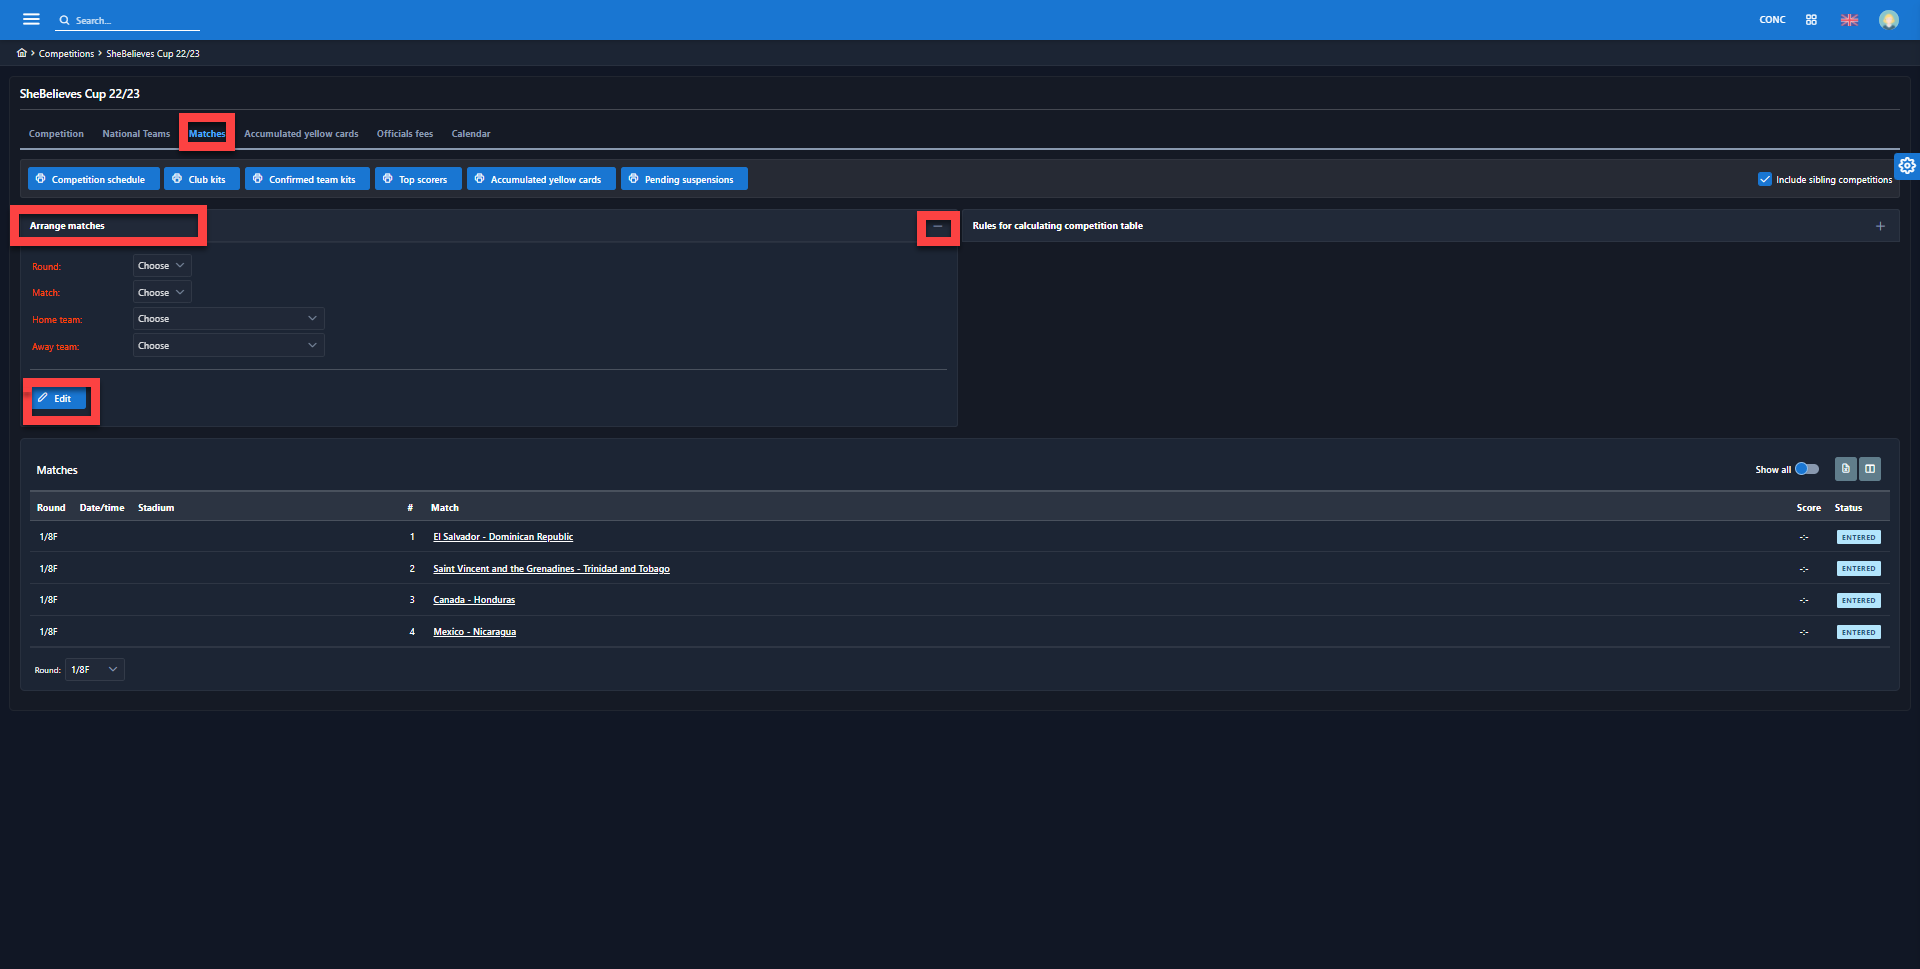Screen dimensions: 1920x969
Task: Open the settings gear icon
Action: [1907, 166]
